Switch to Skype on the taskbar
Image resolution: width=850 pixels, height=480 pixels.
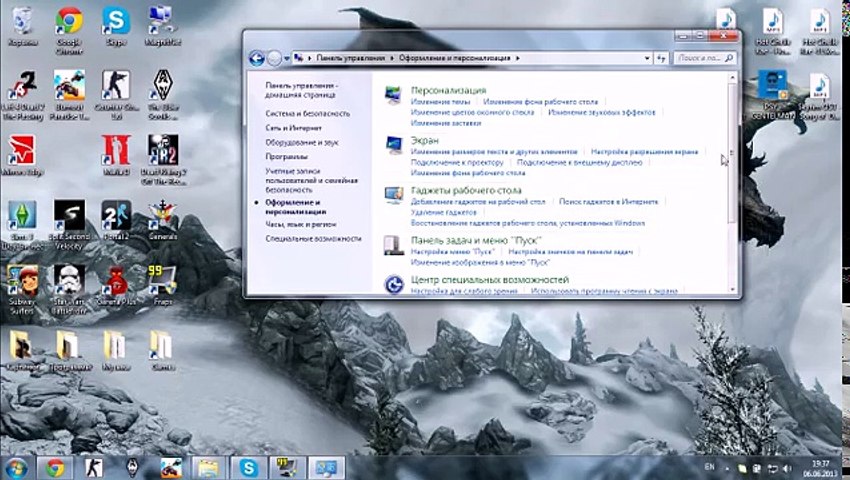pyautogui.click(x=248, y=468)
